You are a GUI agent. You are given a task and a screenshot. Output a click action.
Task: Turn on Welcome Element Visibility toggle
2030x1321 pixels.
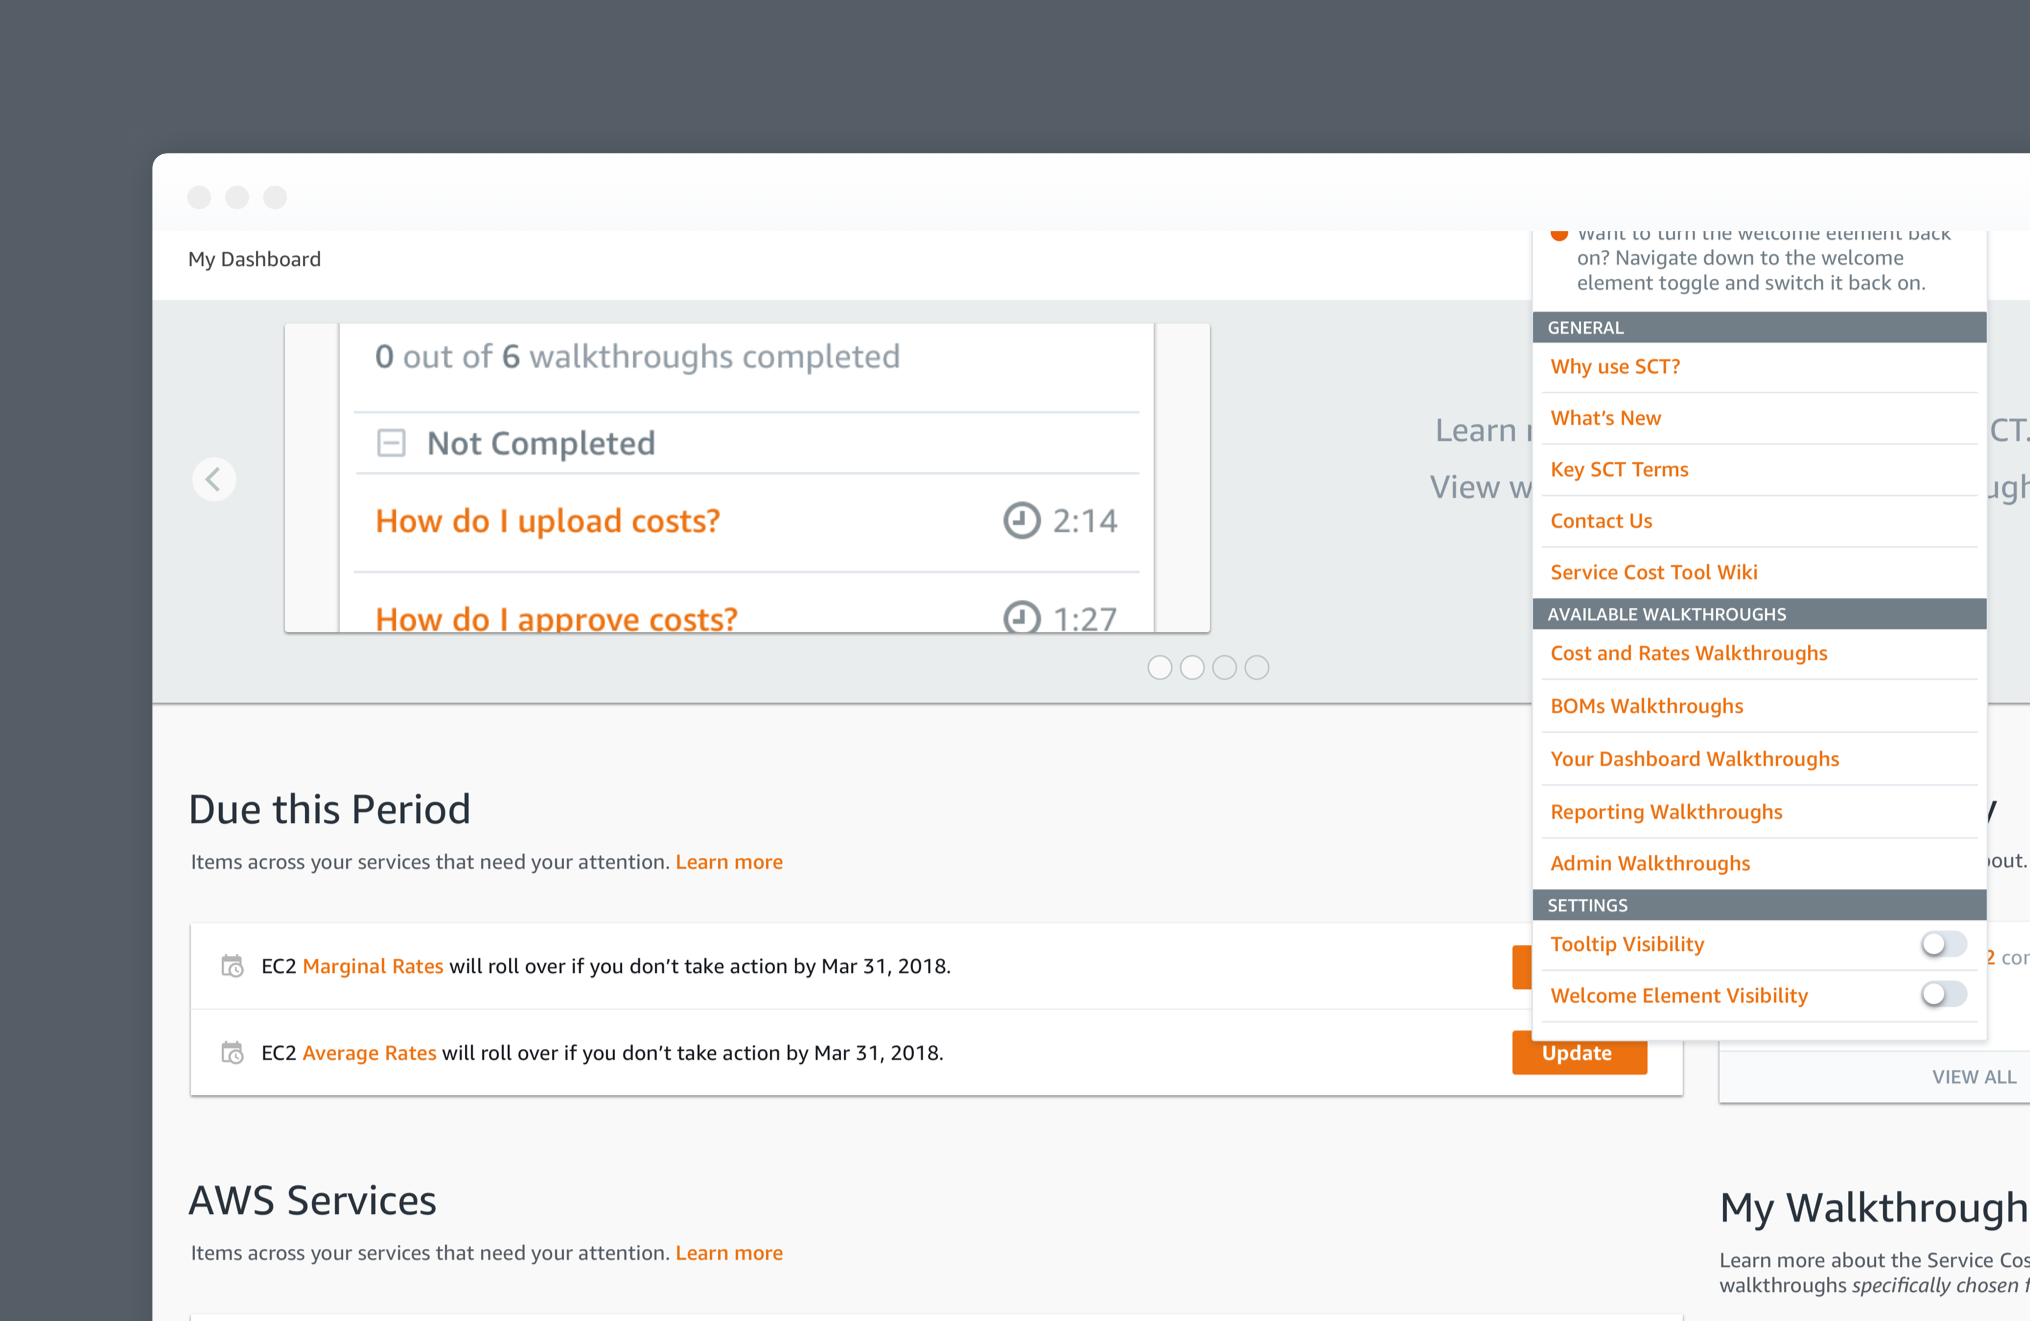tap(1942, 995)
